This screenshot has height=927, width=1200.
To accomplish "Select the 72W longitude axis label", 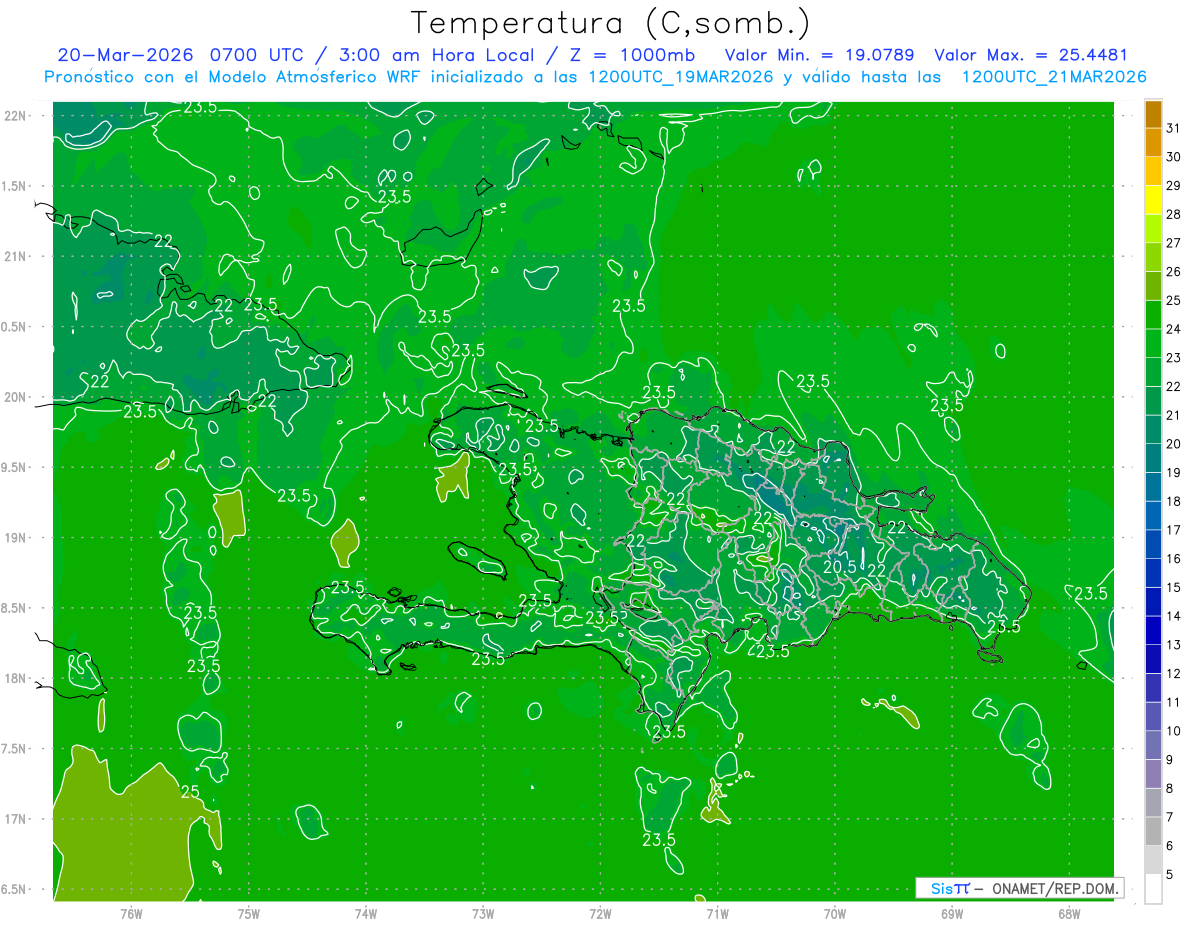I will [600, 913].
